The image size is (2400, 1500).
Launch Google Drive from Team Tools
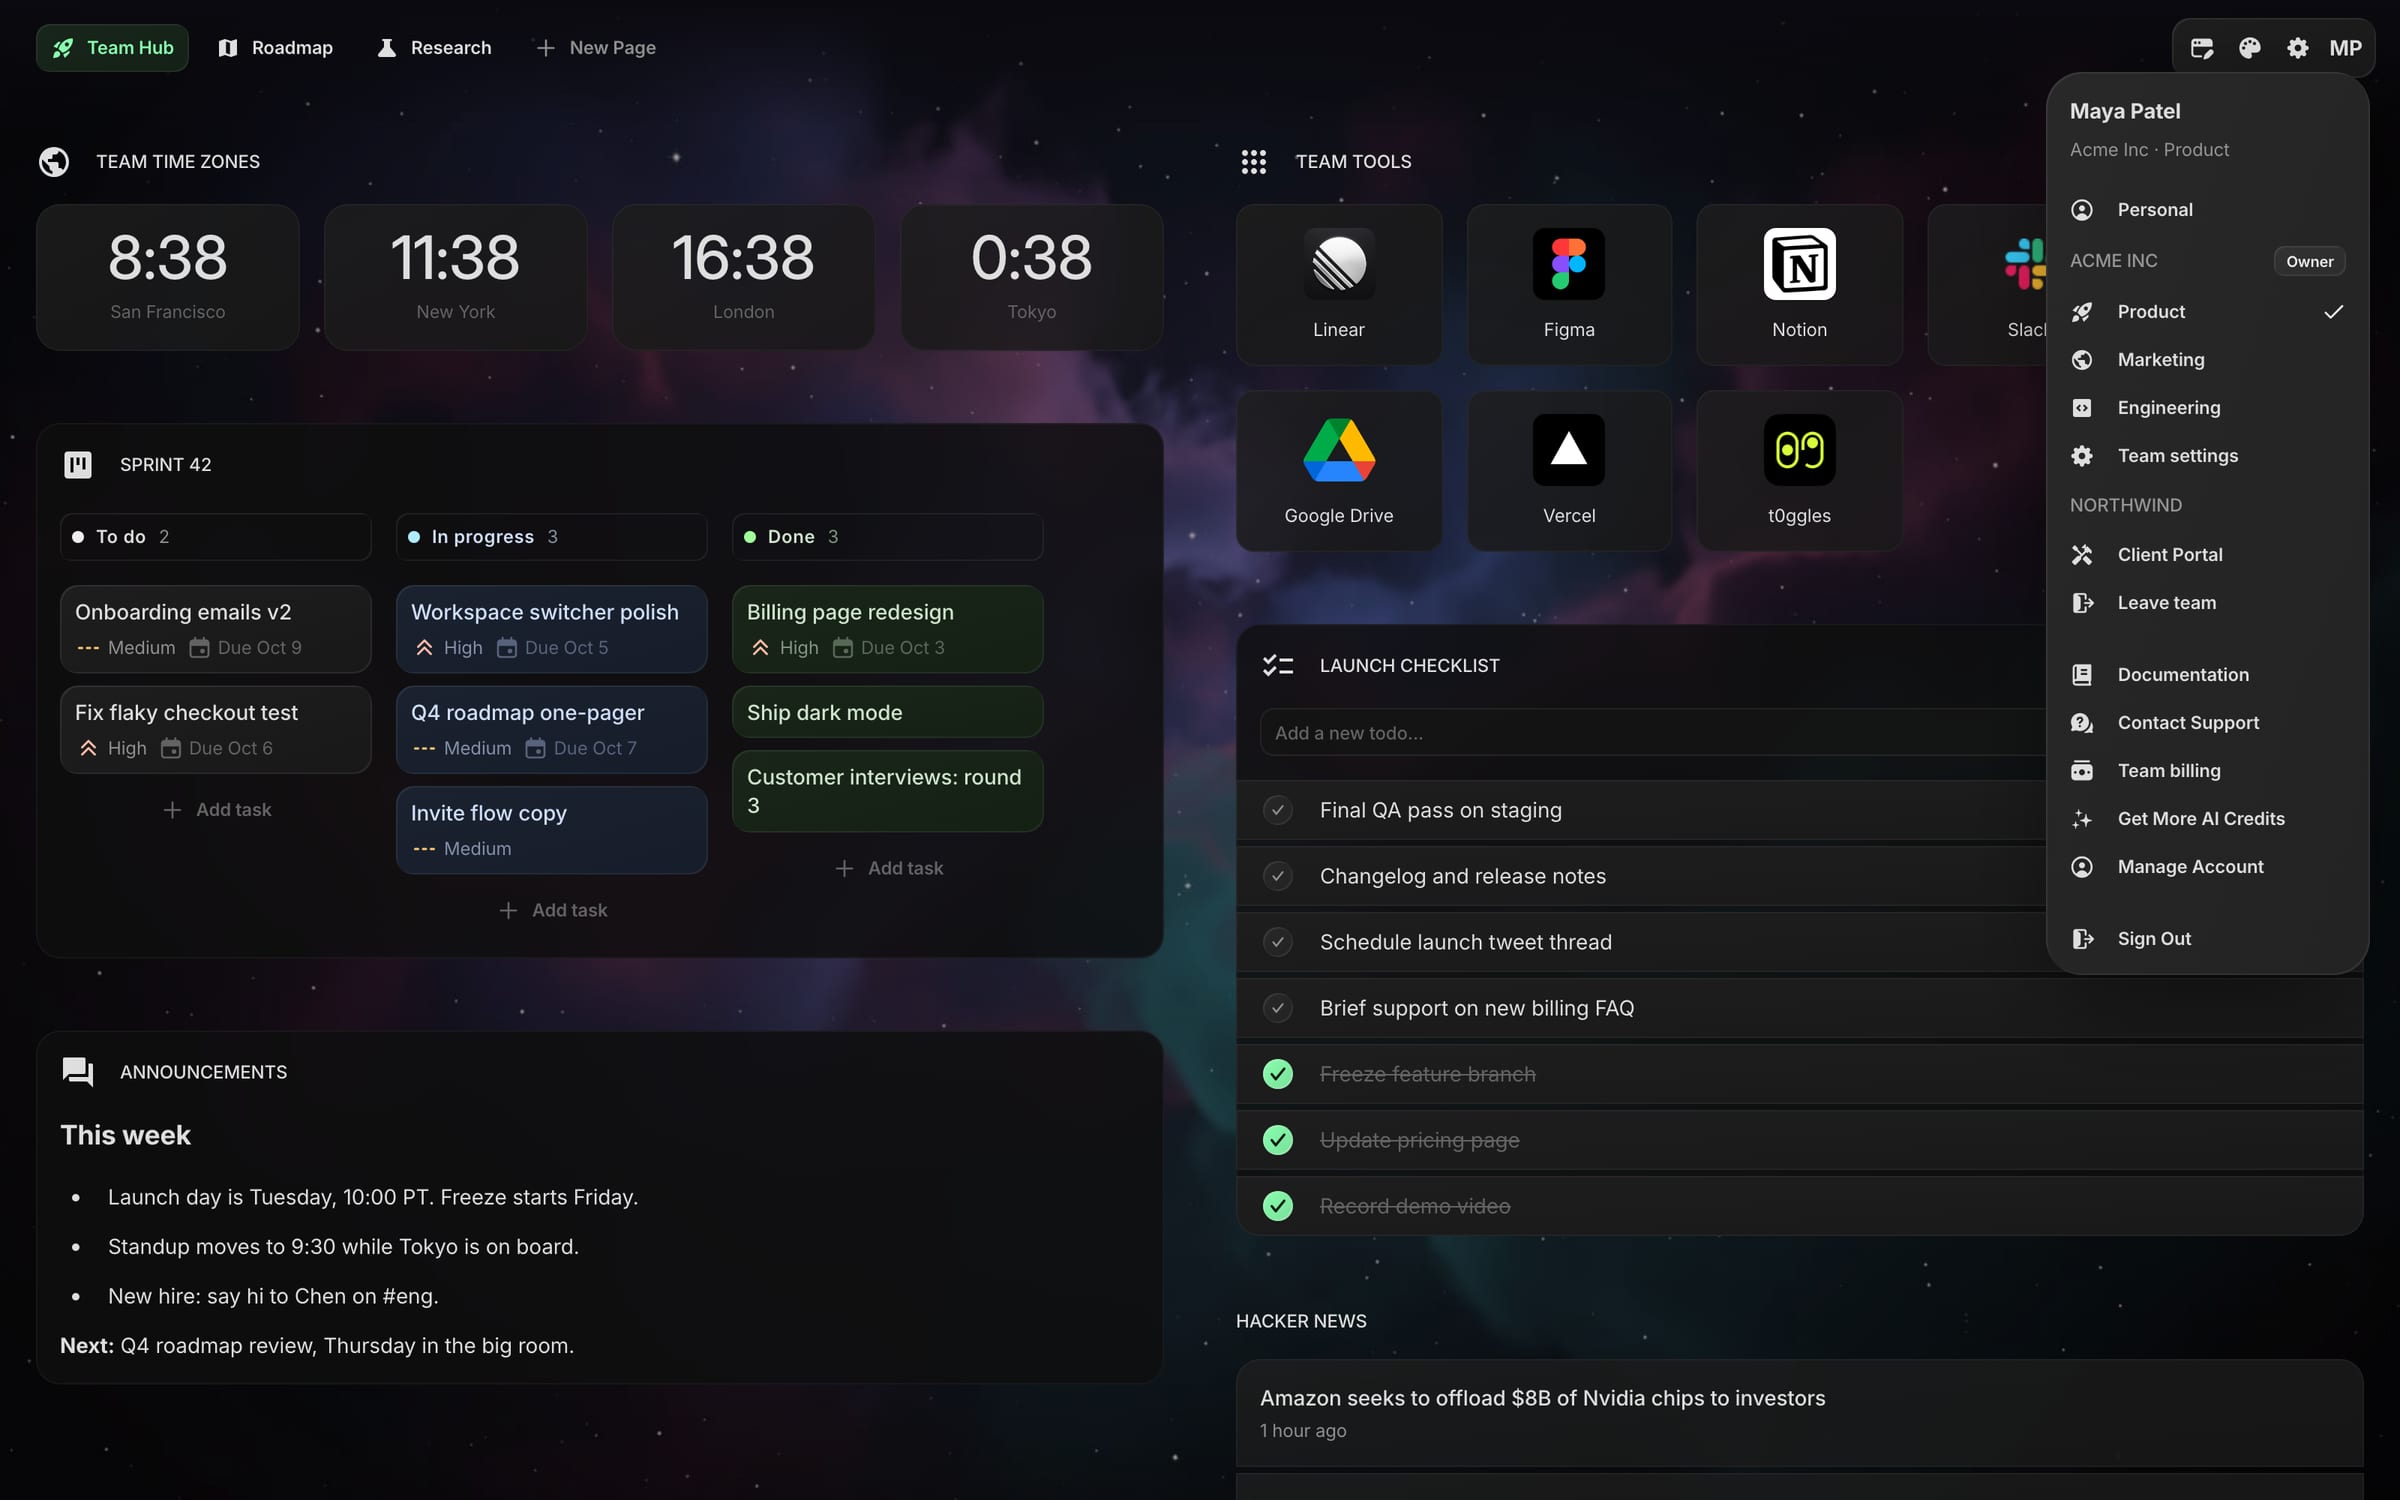pyautogui.click(x=1338, y=471)
